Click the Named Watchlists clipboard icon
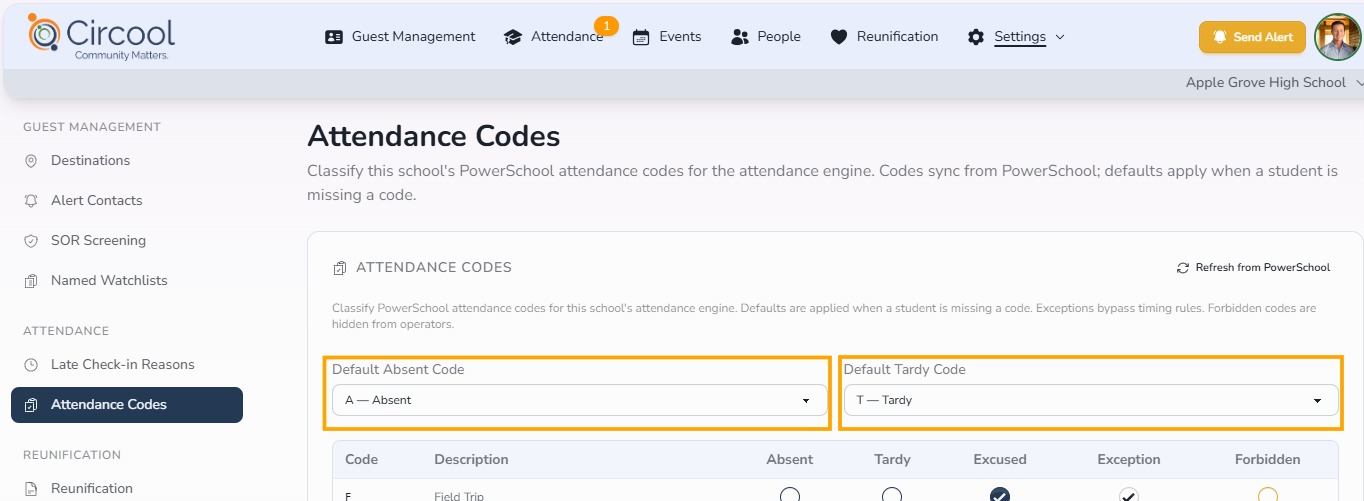1364x501 pixels. coord(31,281)
